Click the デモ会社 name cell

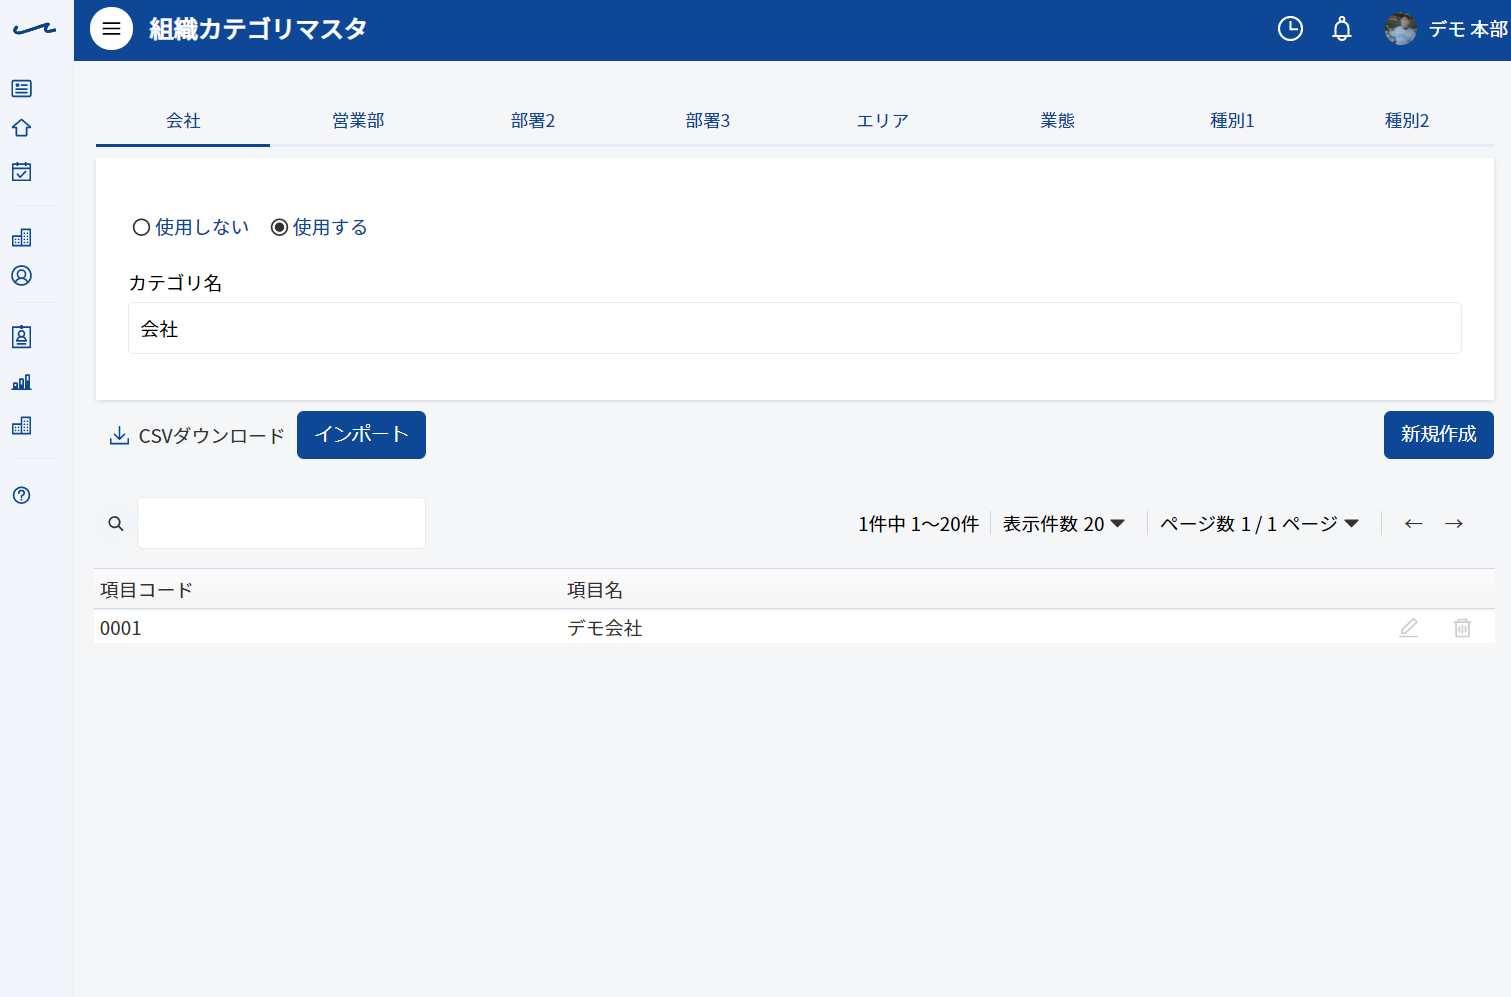click(605, 628)
